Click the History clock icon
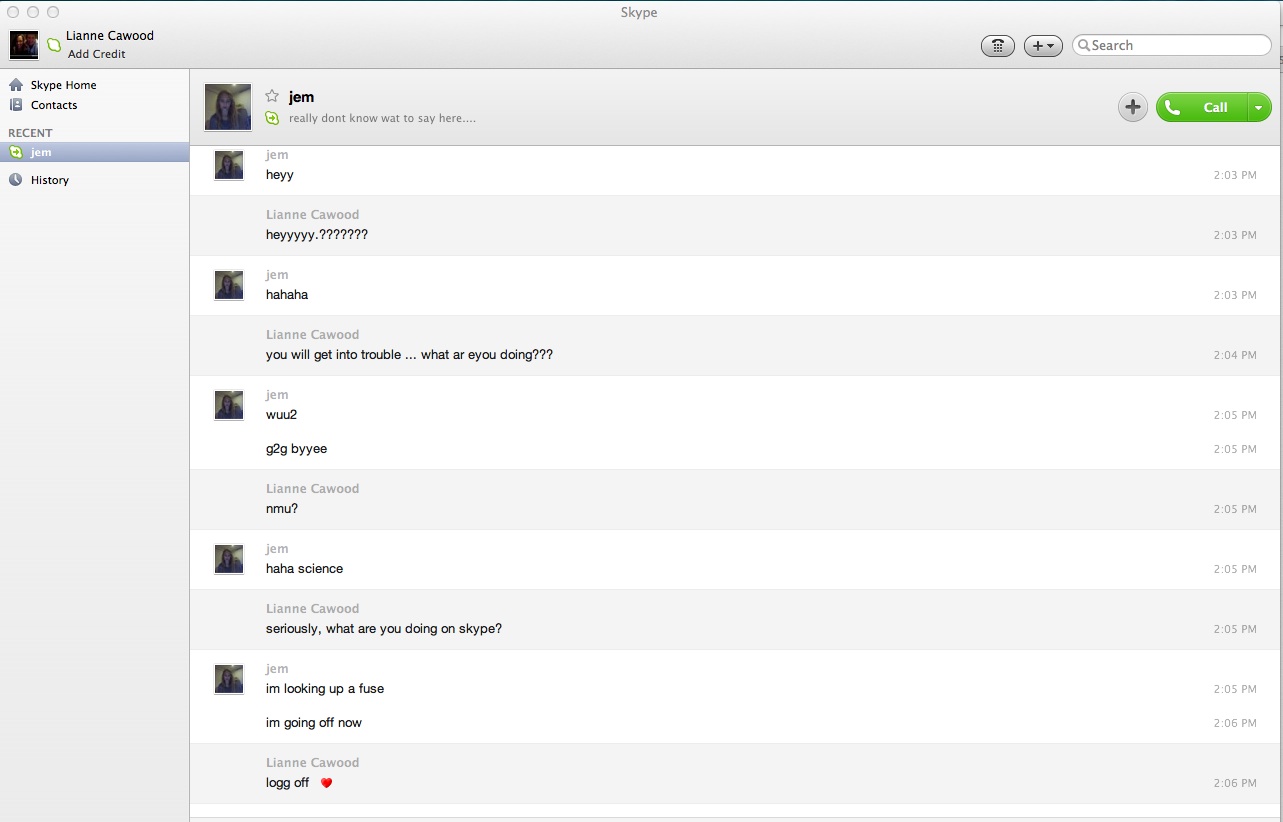This screenshot has width=1283, height=822. pyautogui.click(x=16, y=180)
